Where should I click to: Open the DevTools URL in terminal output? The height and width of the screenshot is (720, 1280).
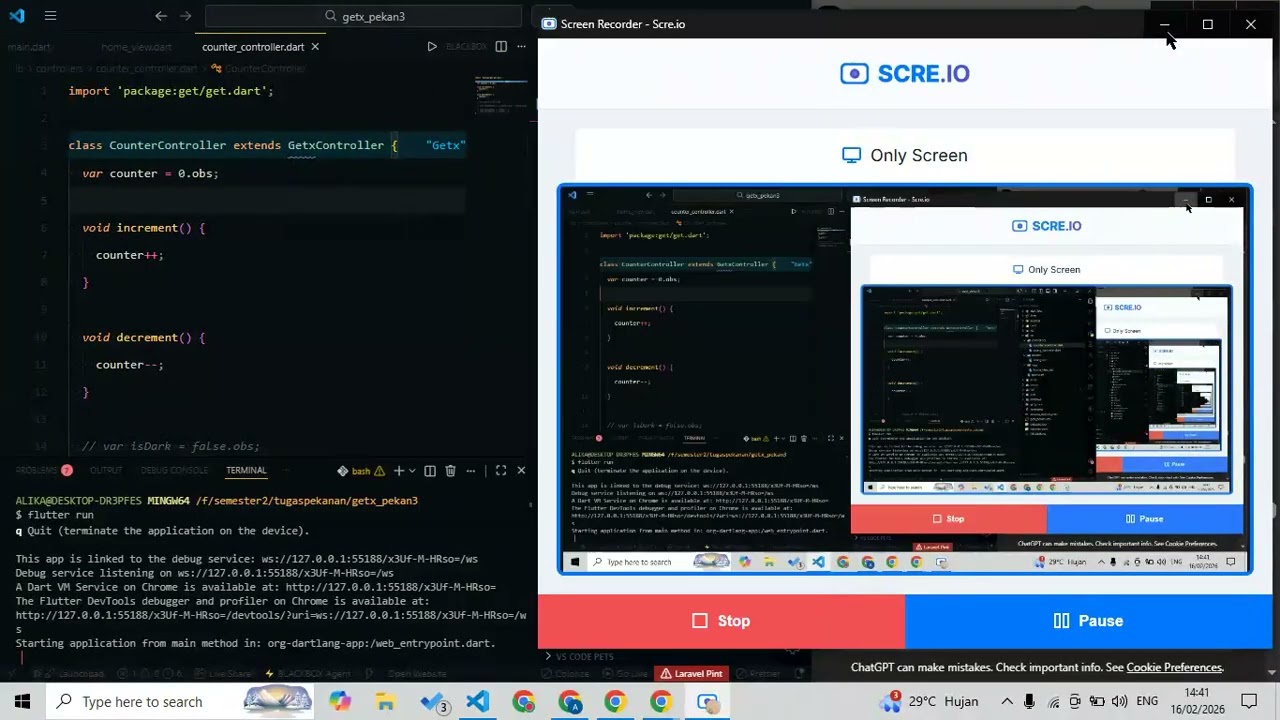[270, 622]
